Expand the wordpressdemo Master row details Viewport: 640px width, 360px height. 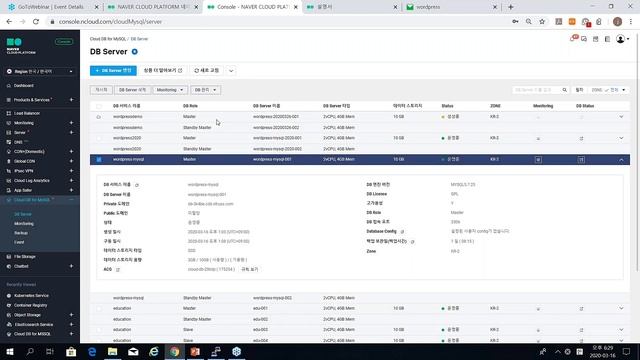621,117
